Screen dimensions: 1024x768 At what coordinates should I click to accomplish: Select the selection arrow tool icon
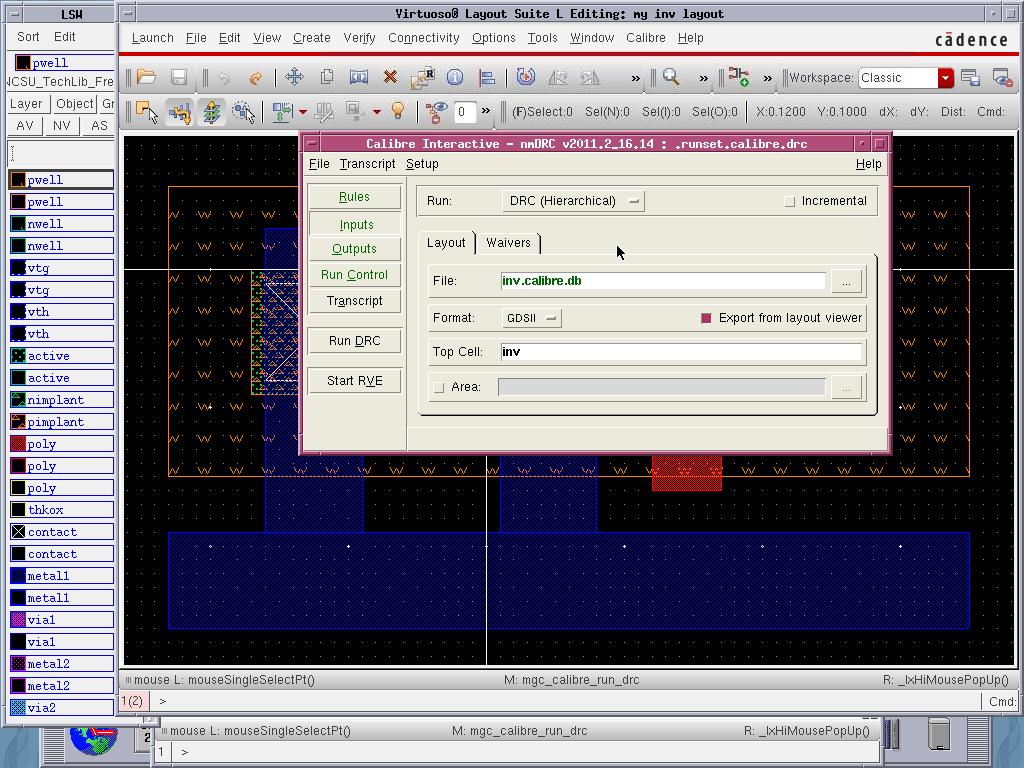[x=147, y=112]
